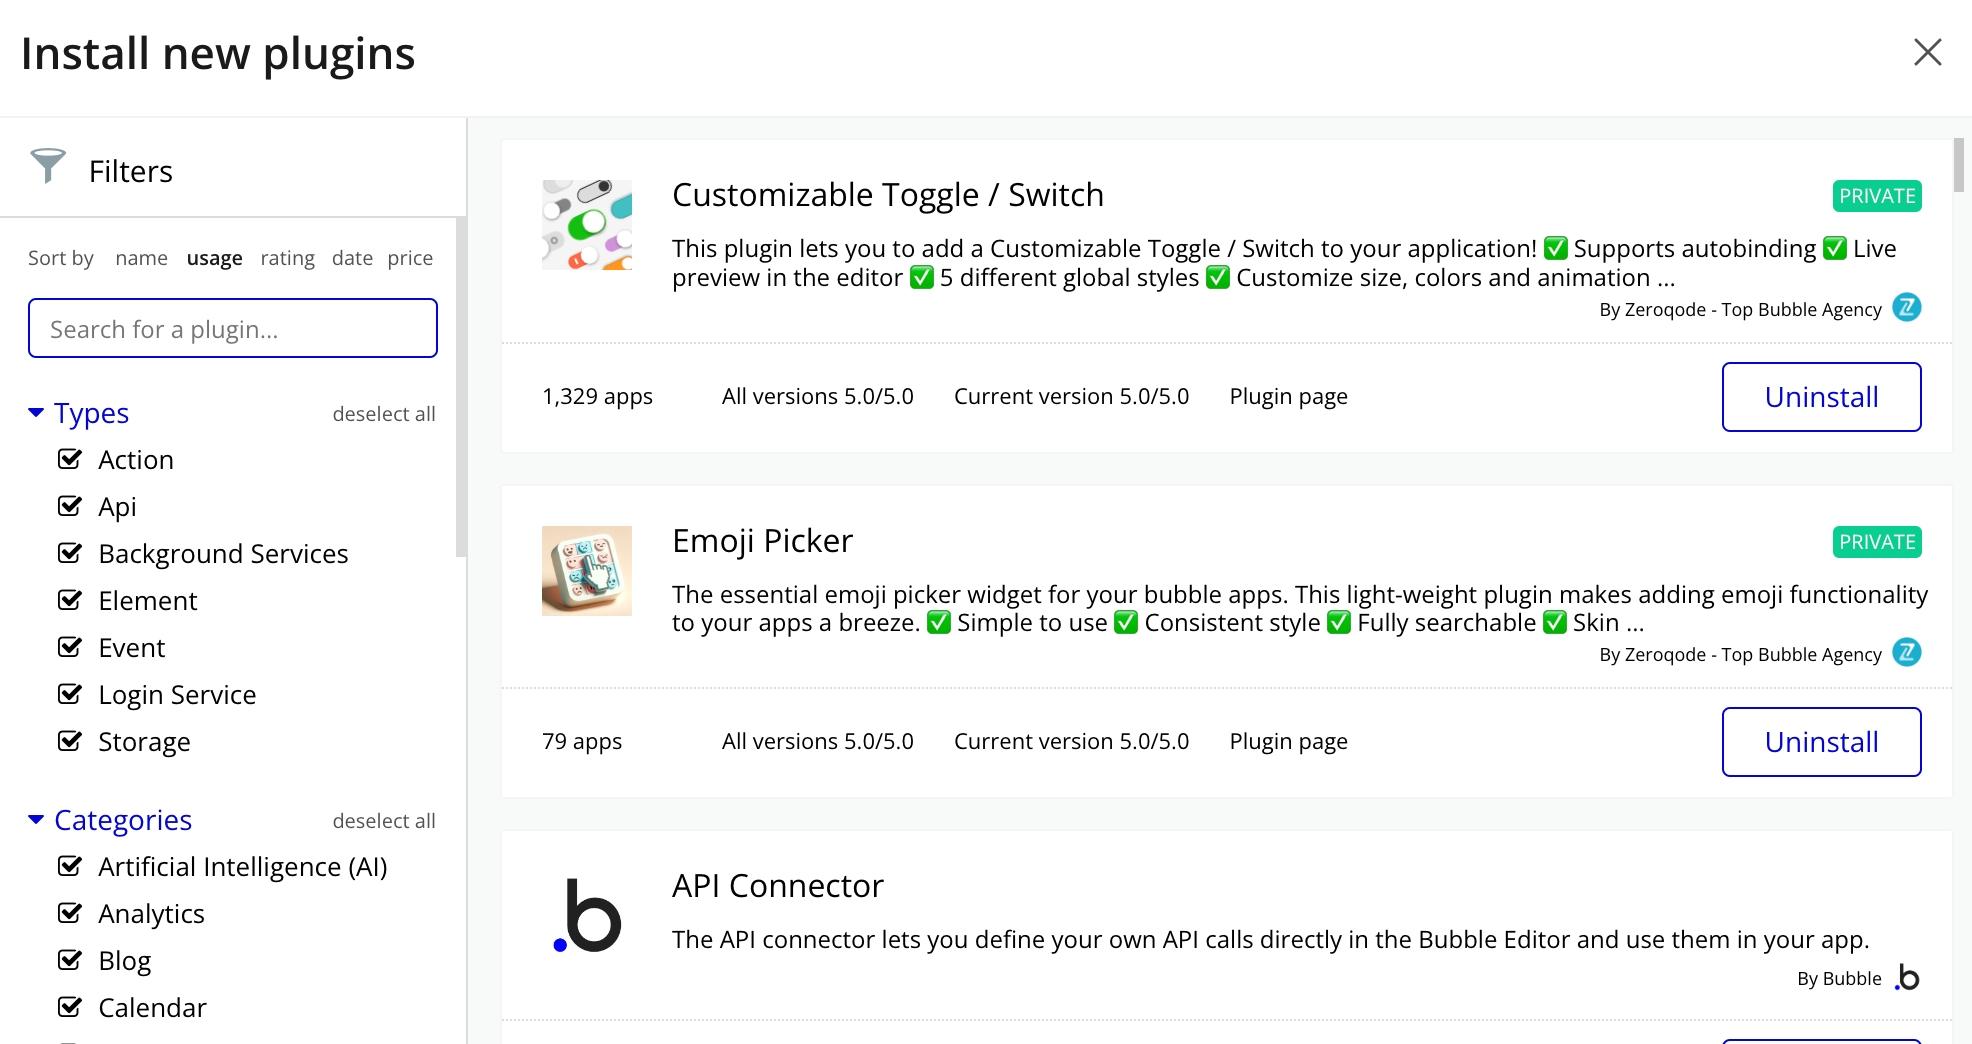Click the By Bubble author text

(1839, 979)
